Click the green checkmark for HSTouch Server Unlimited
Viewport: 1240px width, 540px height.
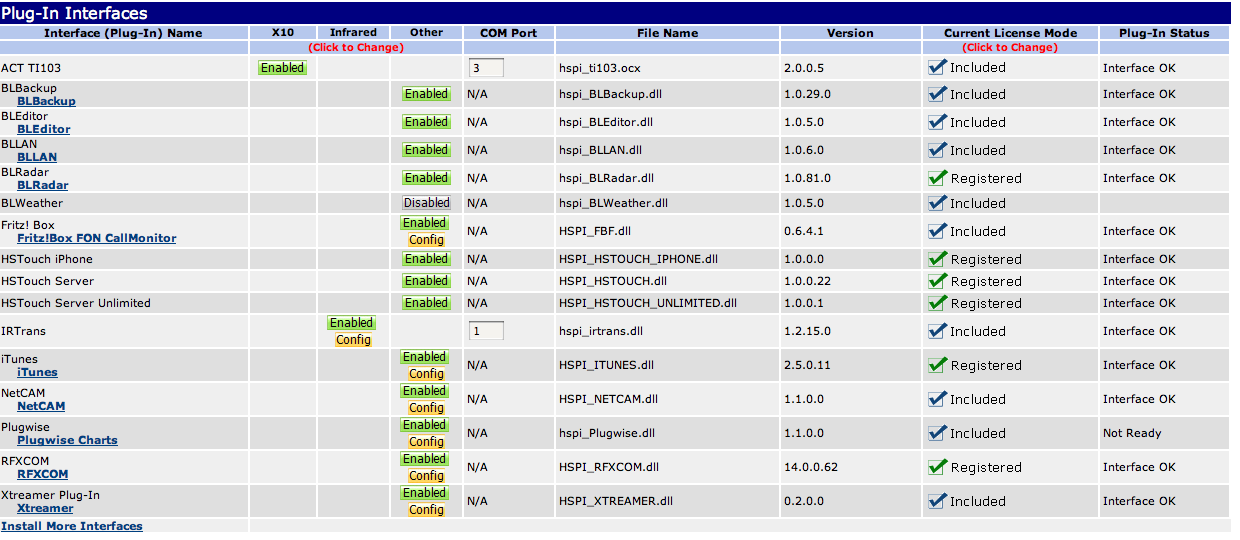(x=937, y=303)
